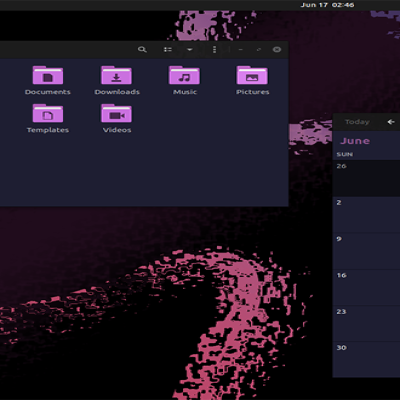Click the Today button in calendar
The height and width of the screenshot is (400, 400).
point(357,122)
